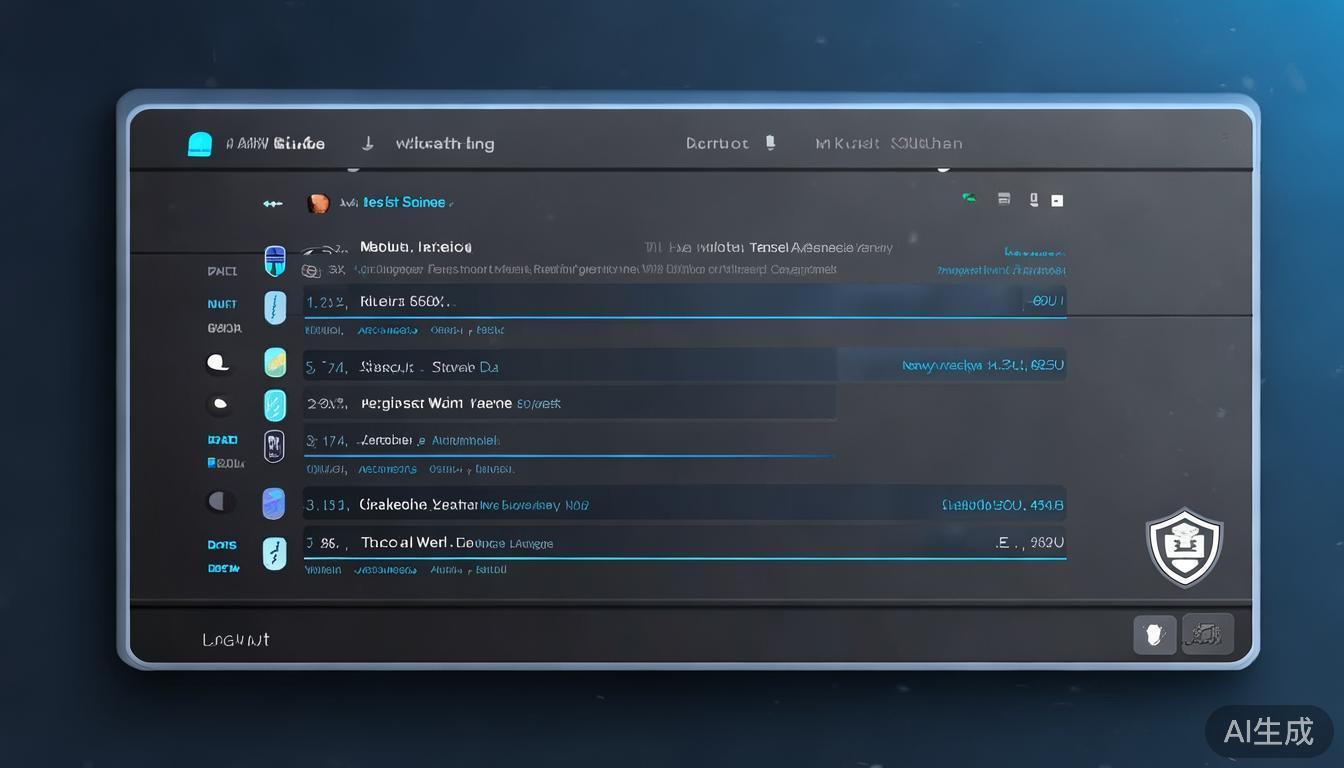The width and height of the screenshot is (1344, 768).
Task: Select the 'wiluath ling' header tab
Action: [x=444, y=143]
